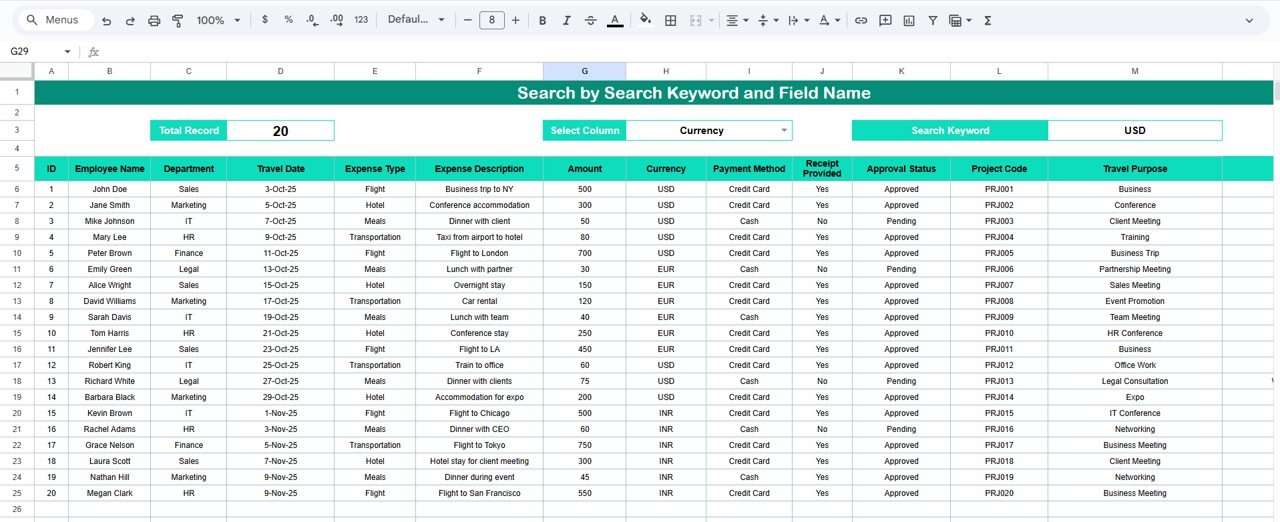This screenshot has width=1280, height=522.
Task: Add a comment via toolbar icon
Action: 885,20
